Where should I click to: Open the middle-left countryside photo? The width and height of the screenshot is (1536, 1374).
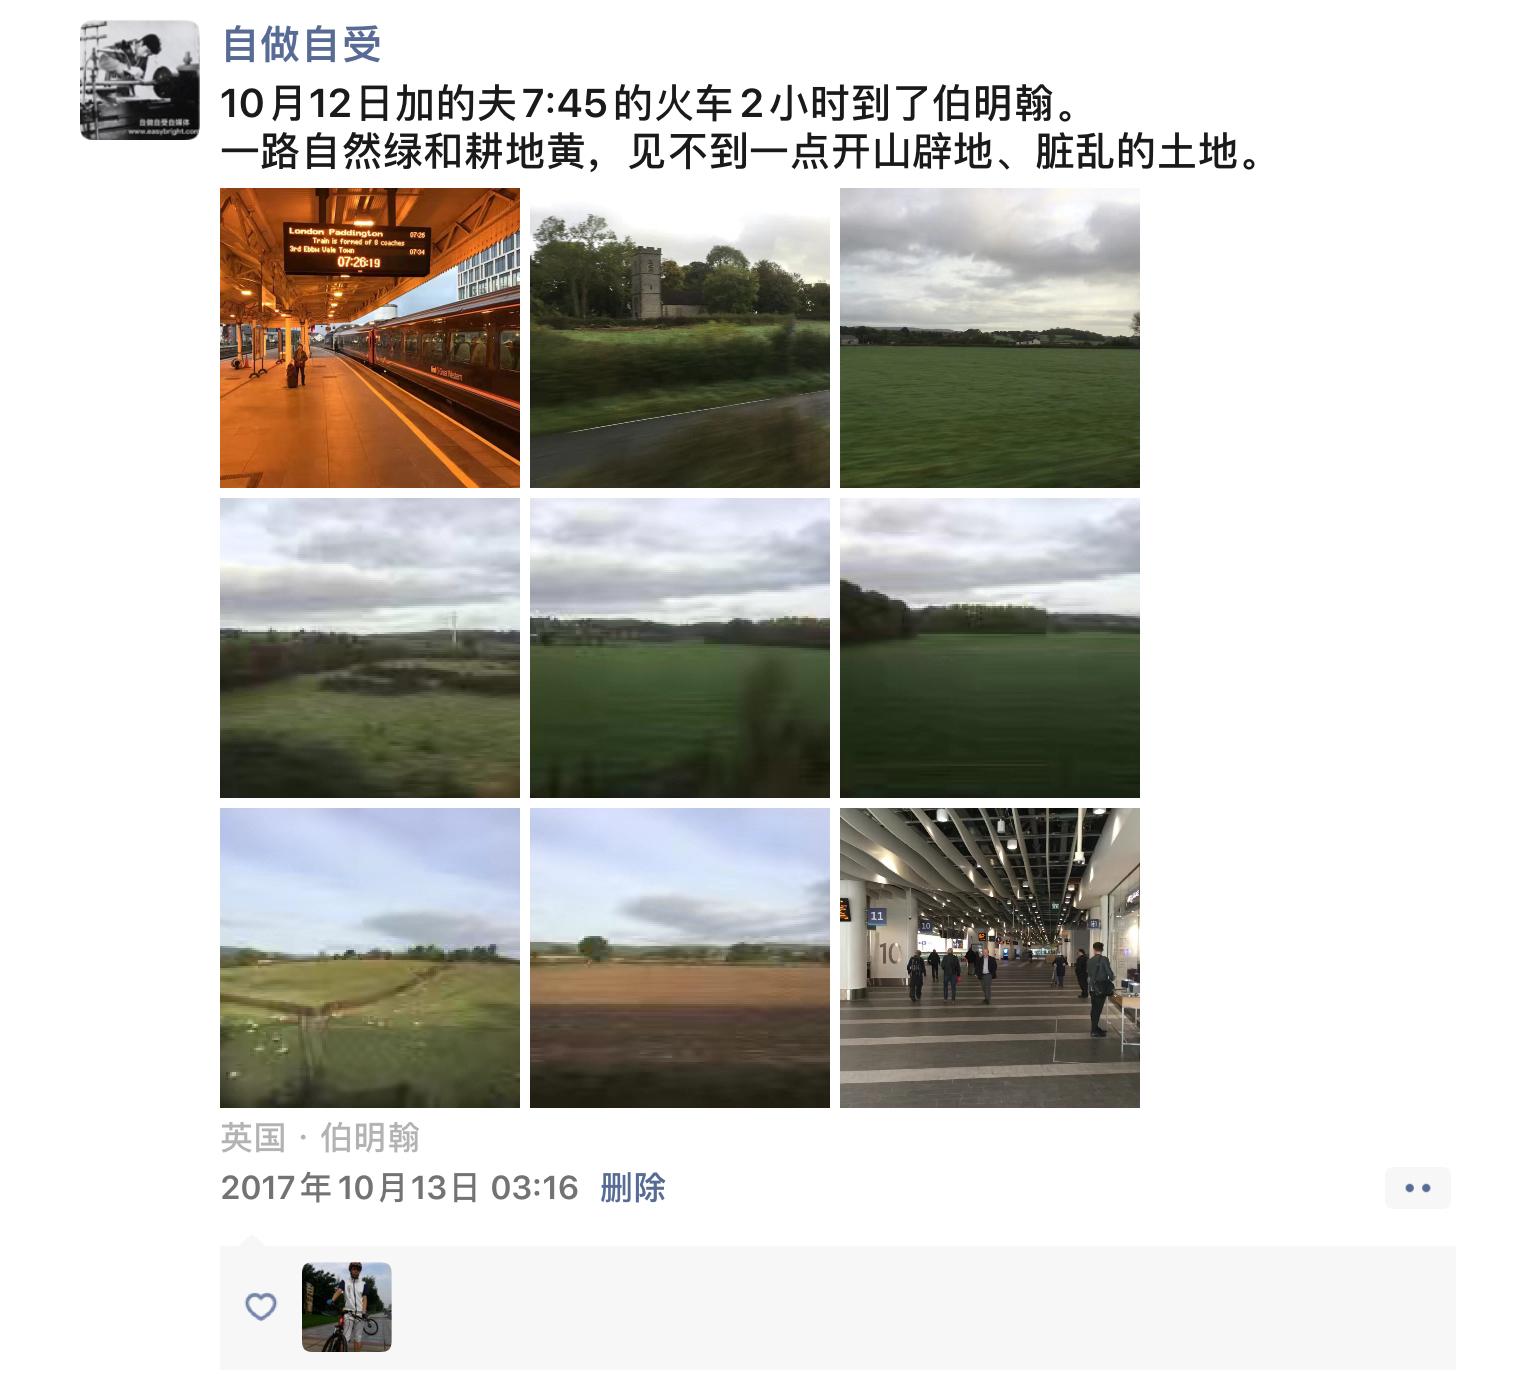click(370, 648)
